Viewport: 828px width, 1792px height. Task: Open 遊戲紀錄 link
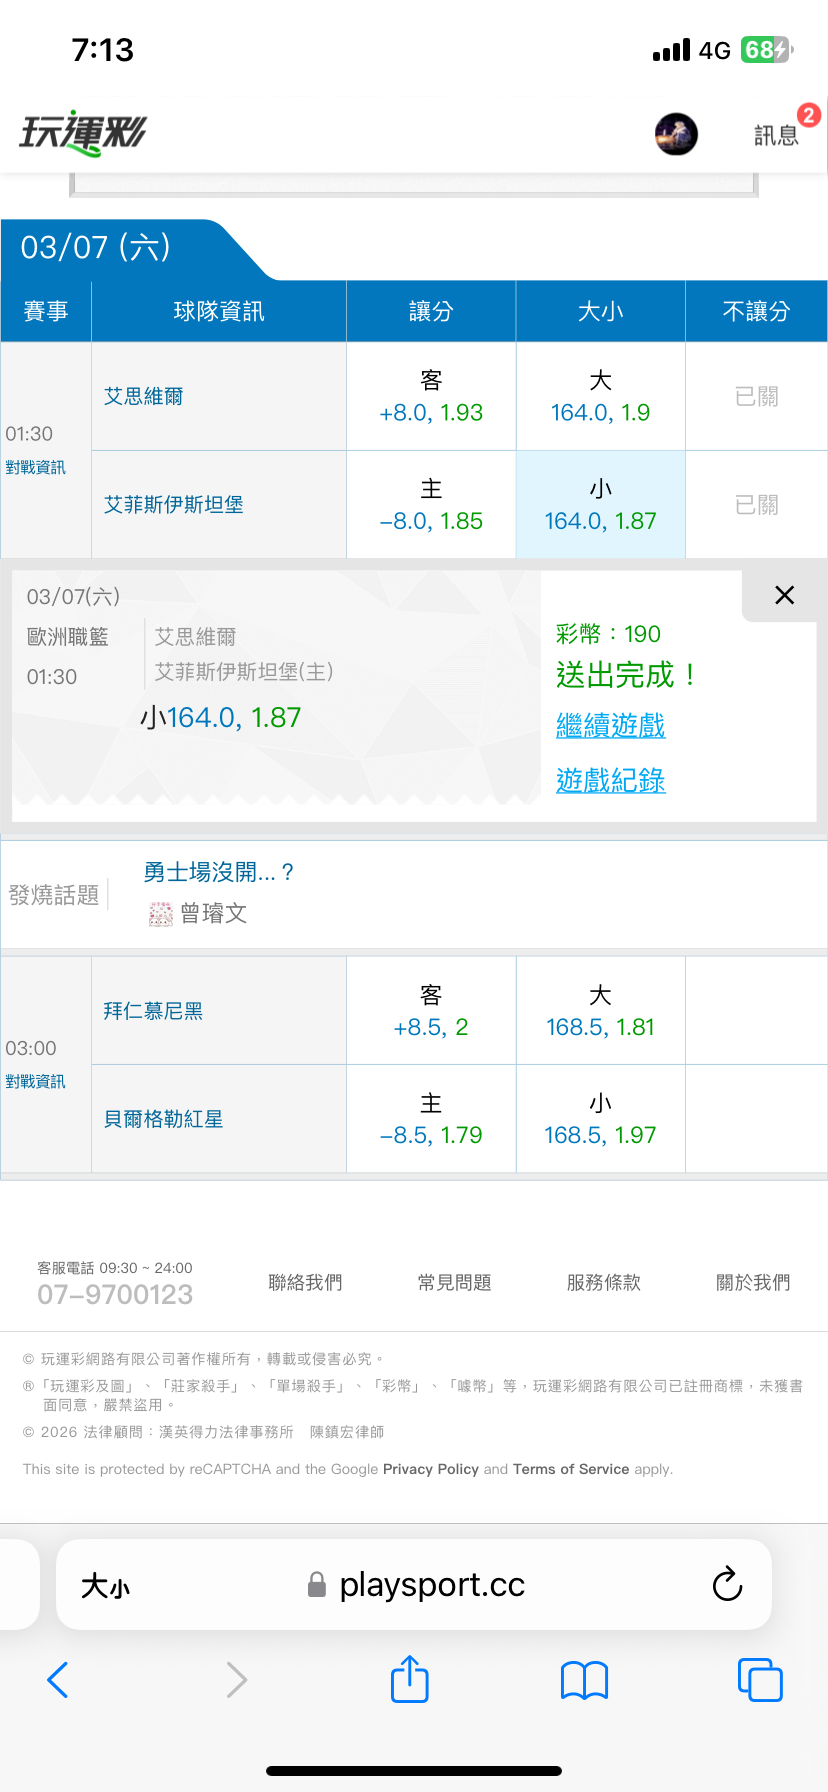point(611,780)
